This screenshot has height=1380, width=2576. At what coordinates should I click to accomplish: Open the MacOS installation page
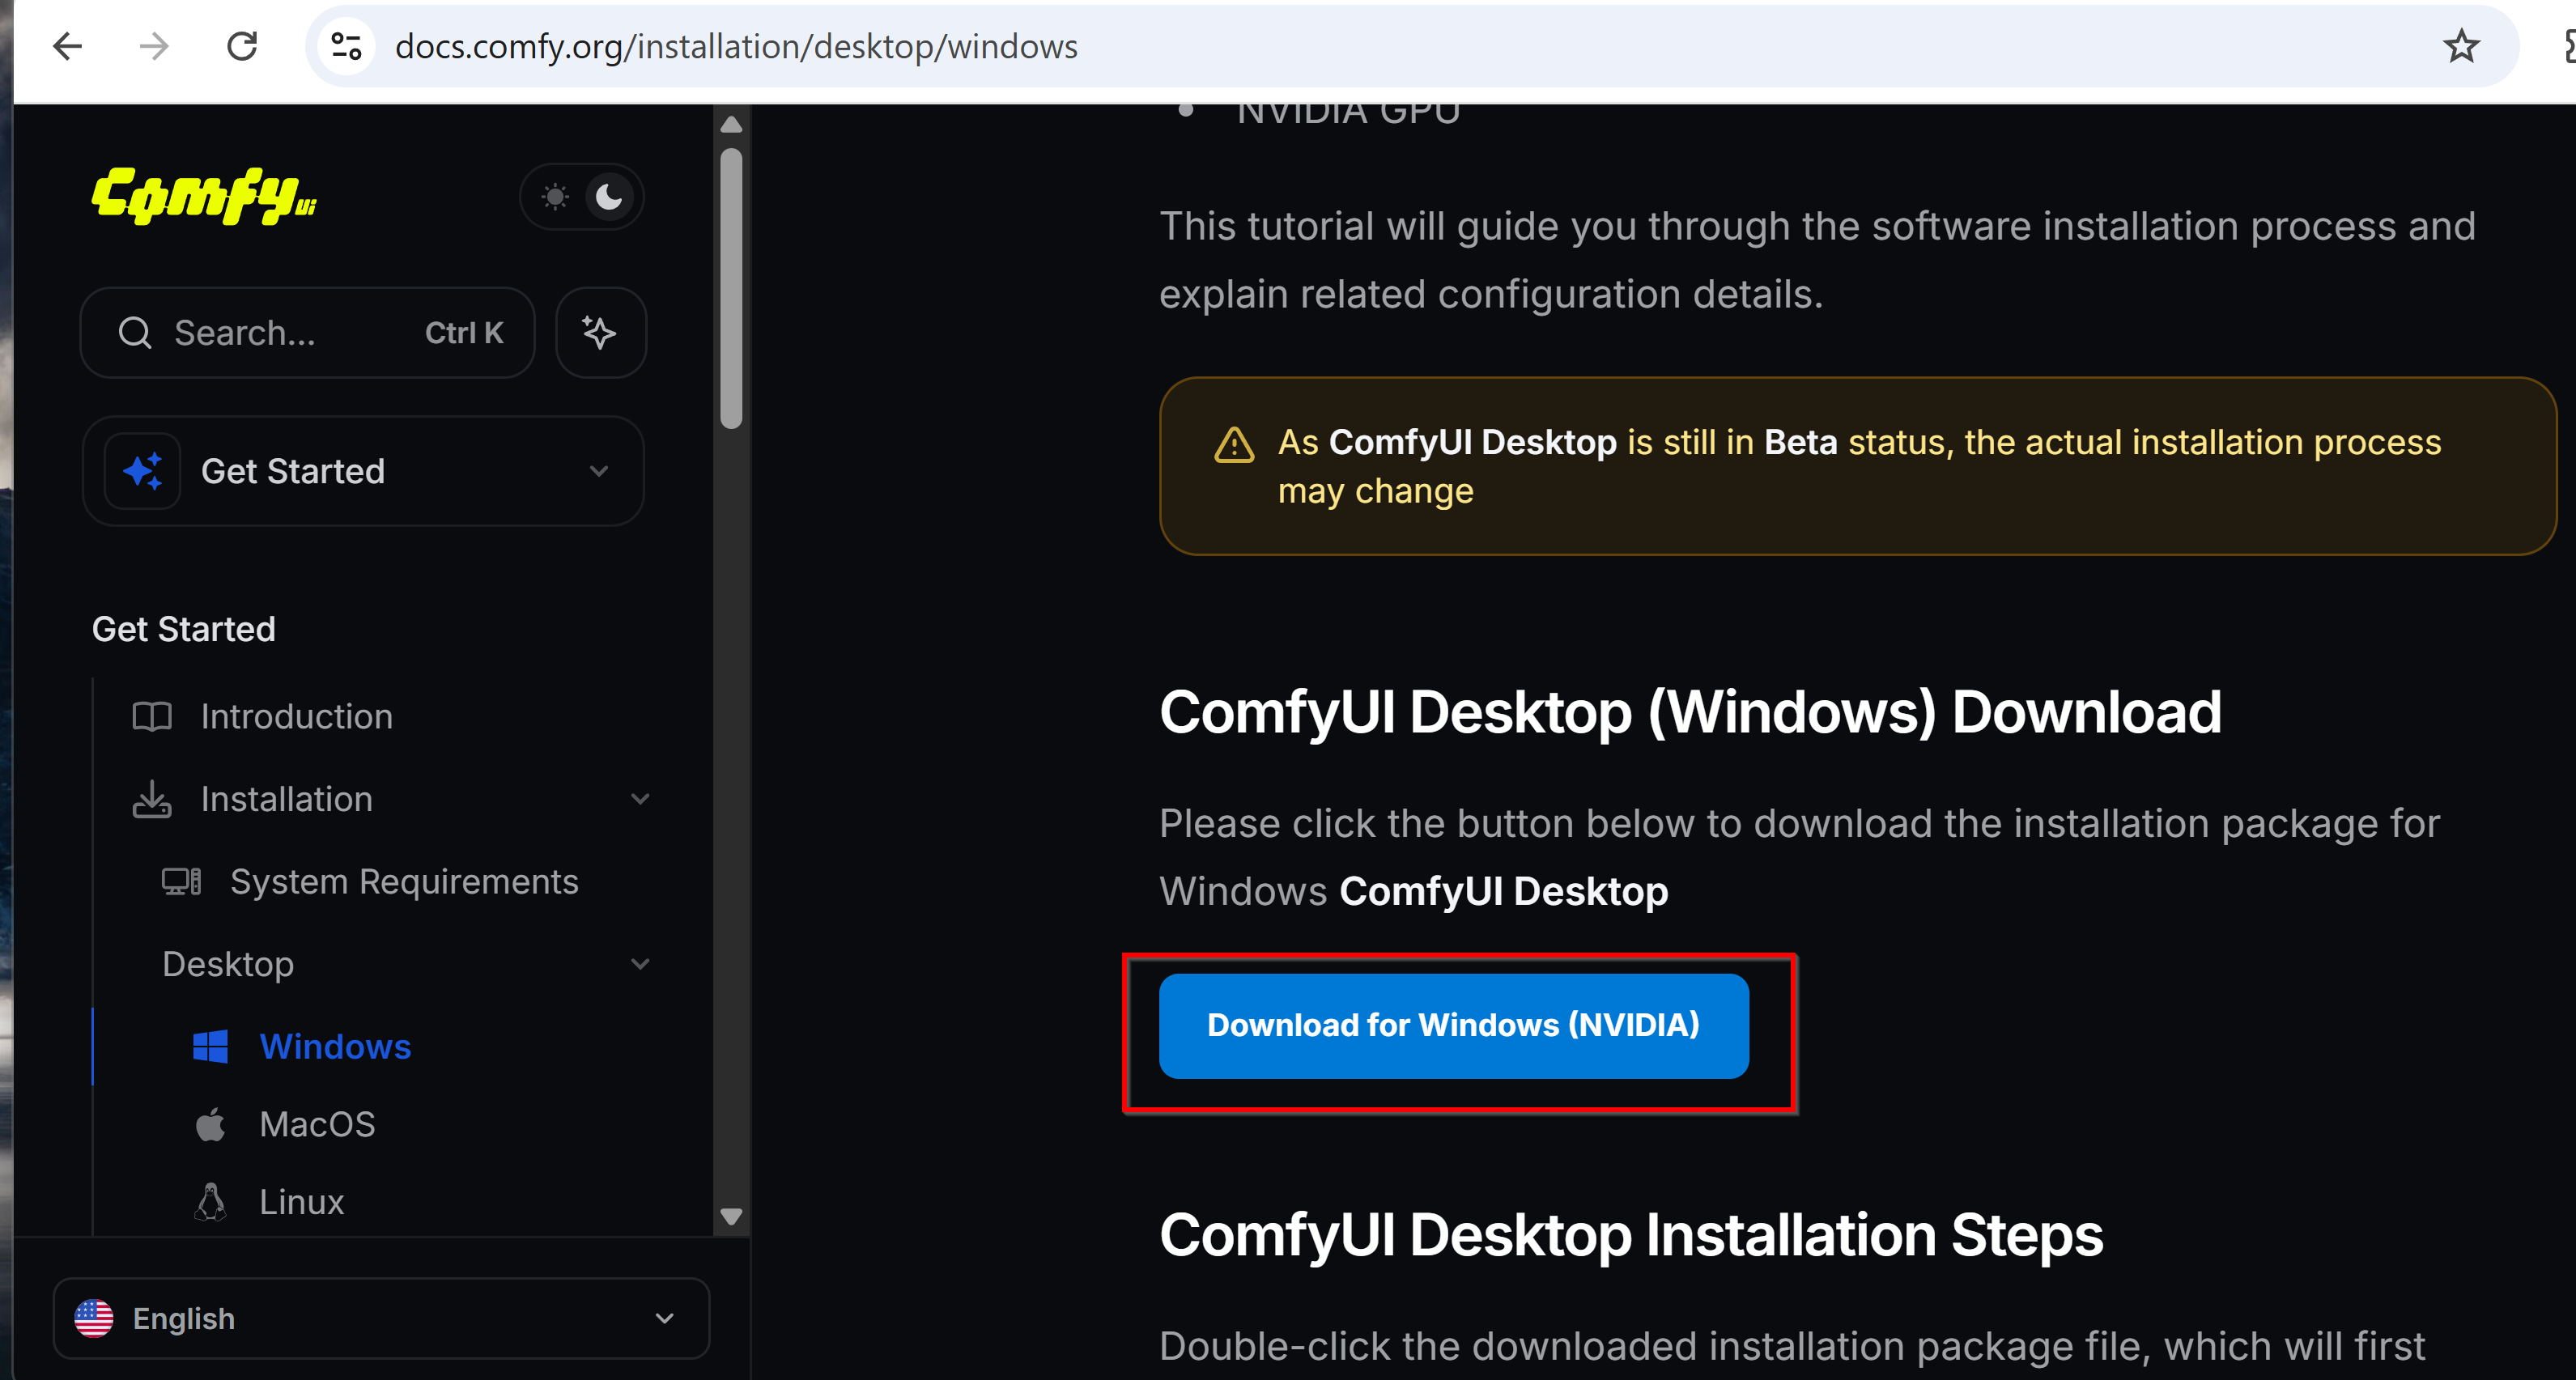[x=317, y=1124]
